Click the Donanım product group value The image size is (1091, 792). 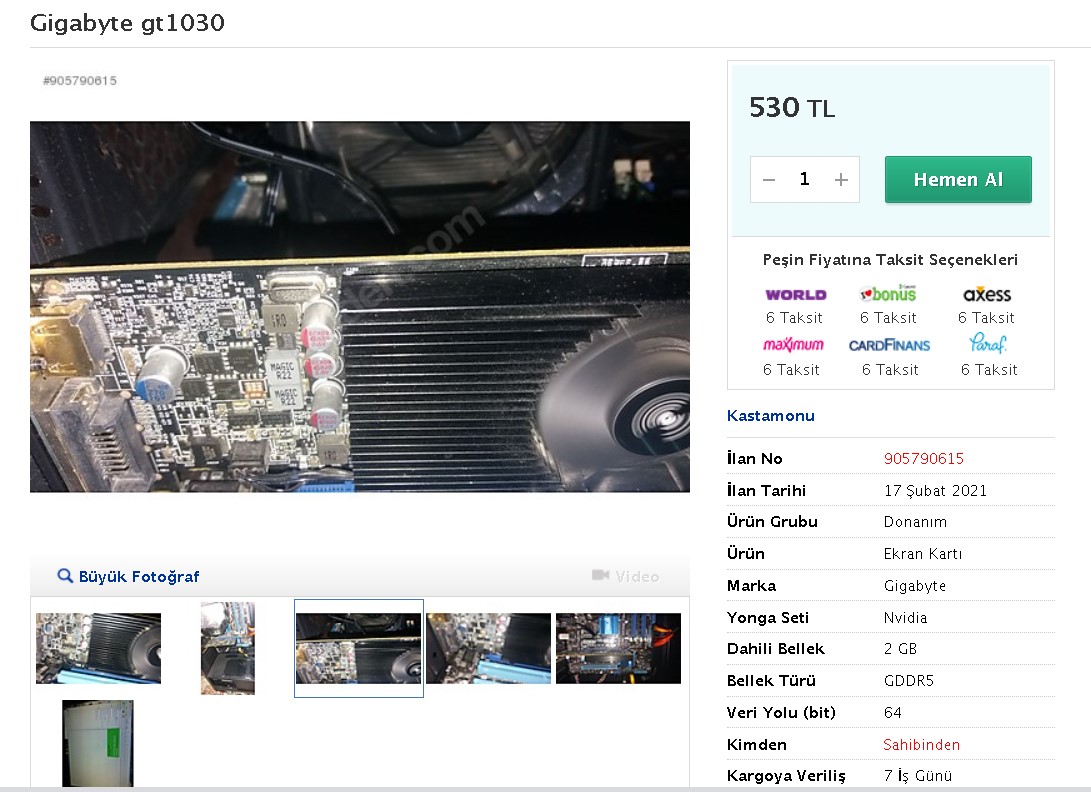(915, 522)
